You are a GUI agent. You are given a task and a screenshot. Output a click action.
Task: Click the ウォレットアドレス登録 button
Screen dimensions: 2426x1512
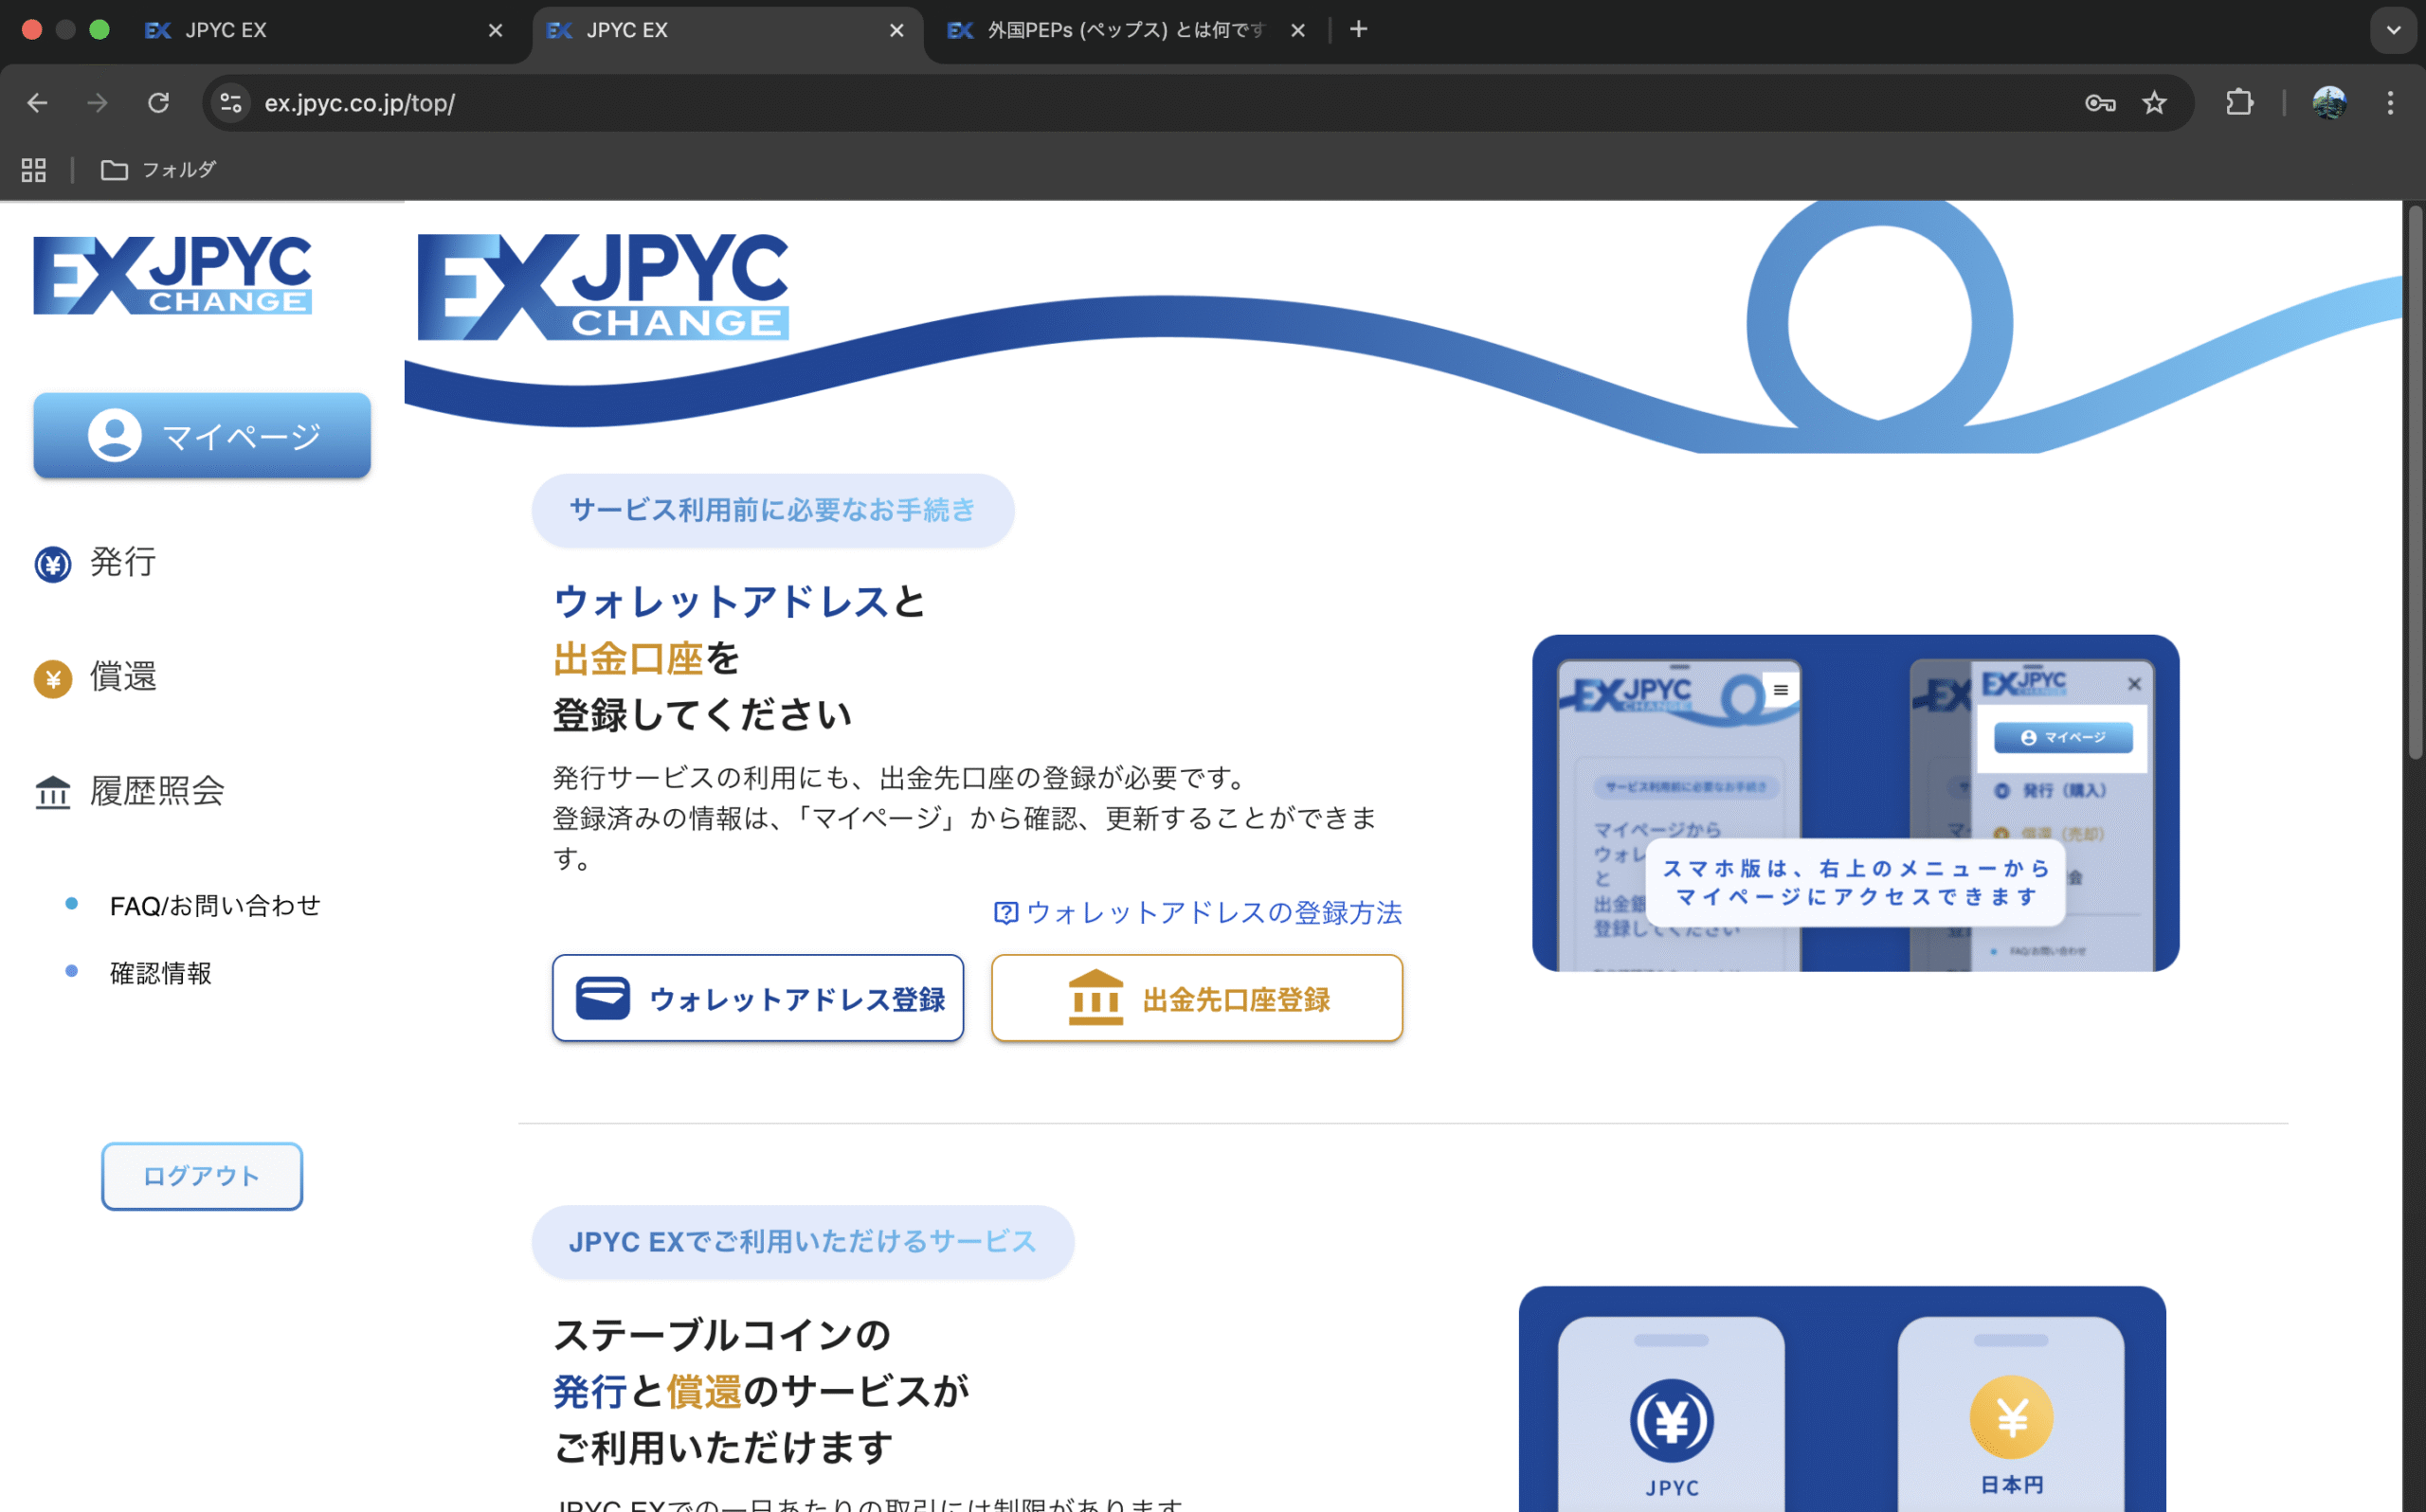pos(758,998)
